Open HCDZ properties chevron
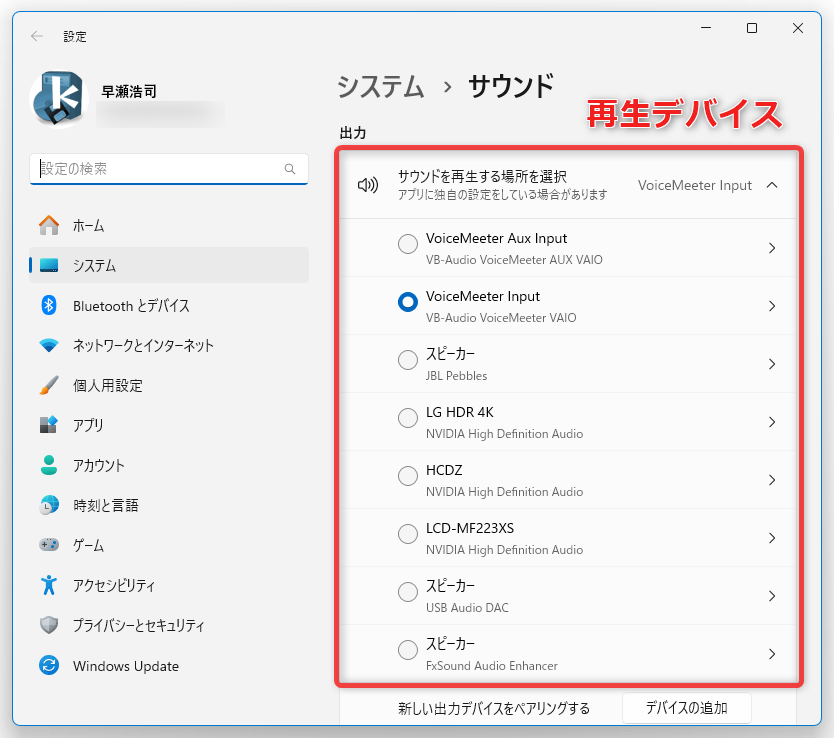This screenshot has width=834, height=738. 772,480
